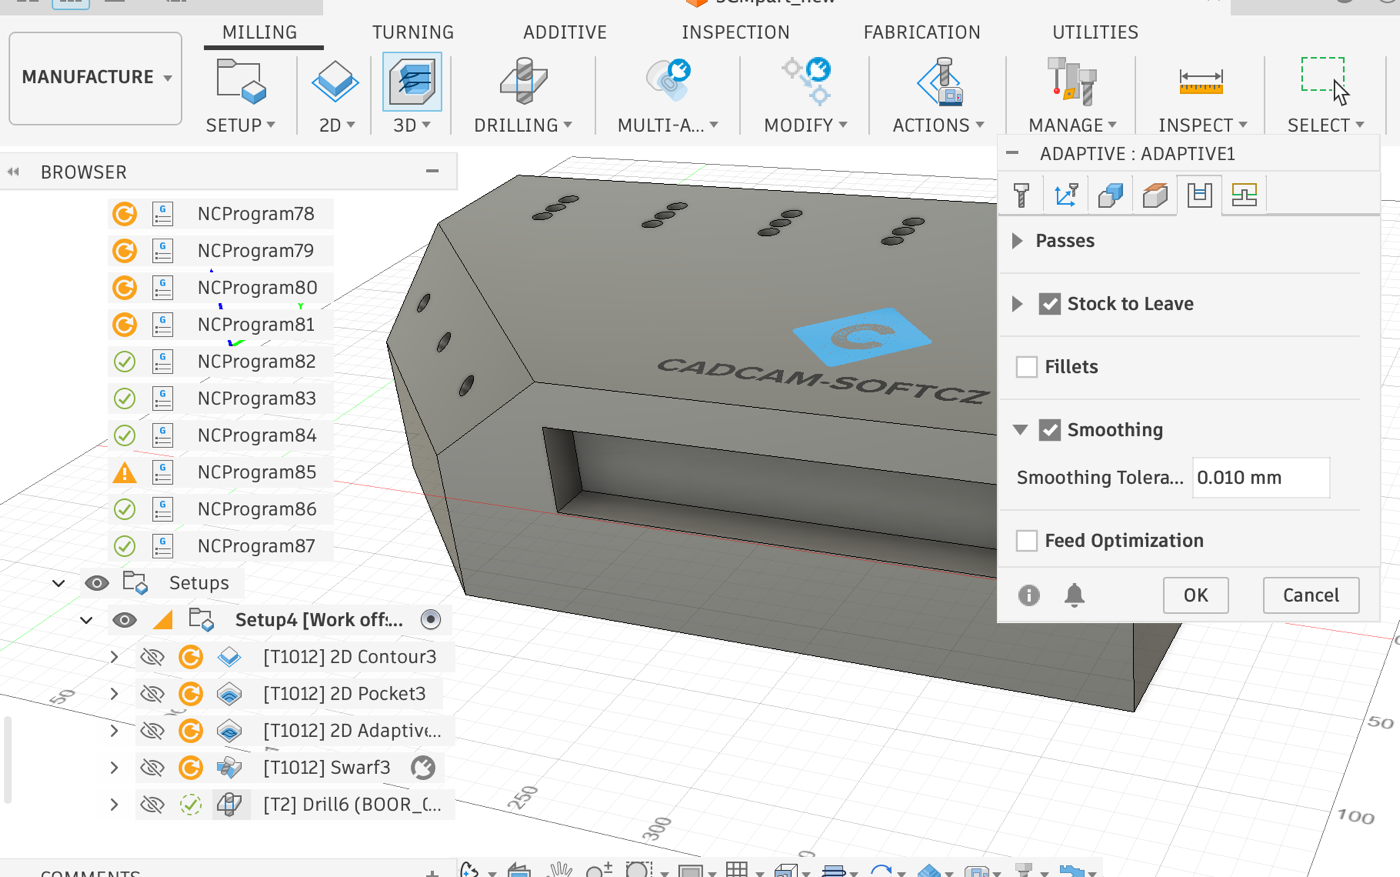This screenshot has width=1400, height=877.
Task: Open the Coordinate System tab in Adaptive dialog
Action: tap(1066, 195)
